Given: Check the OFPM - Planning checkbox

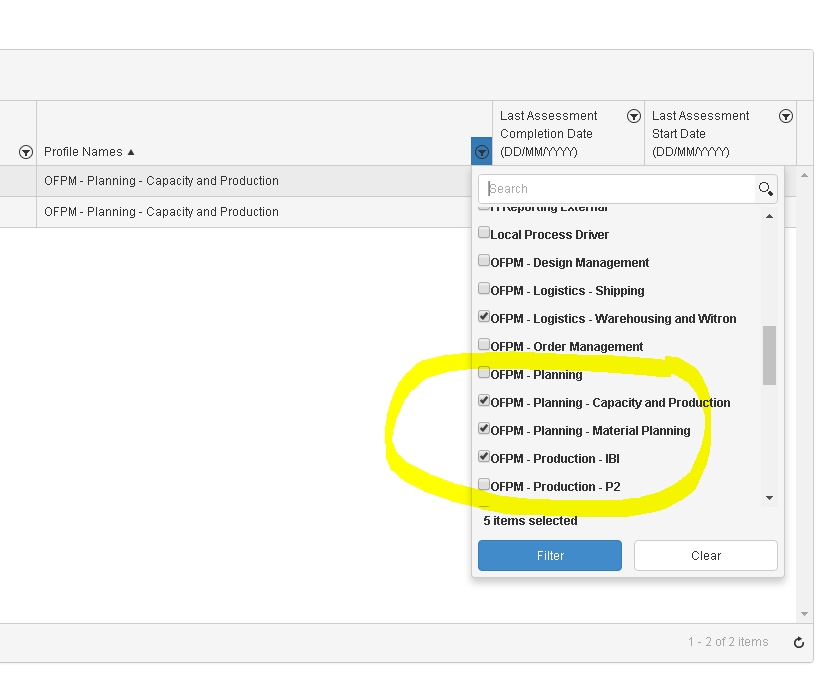Looking at the screenshot, I should pos(484,373).
